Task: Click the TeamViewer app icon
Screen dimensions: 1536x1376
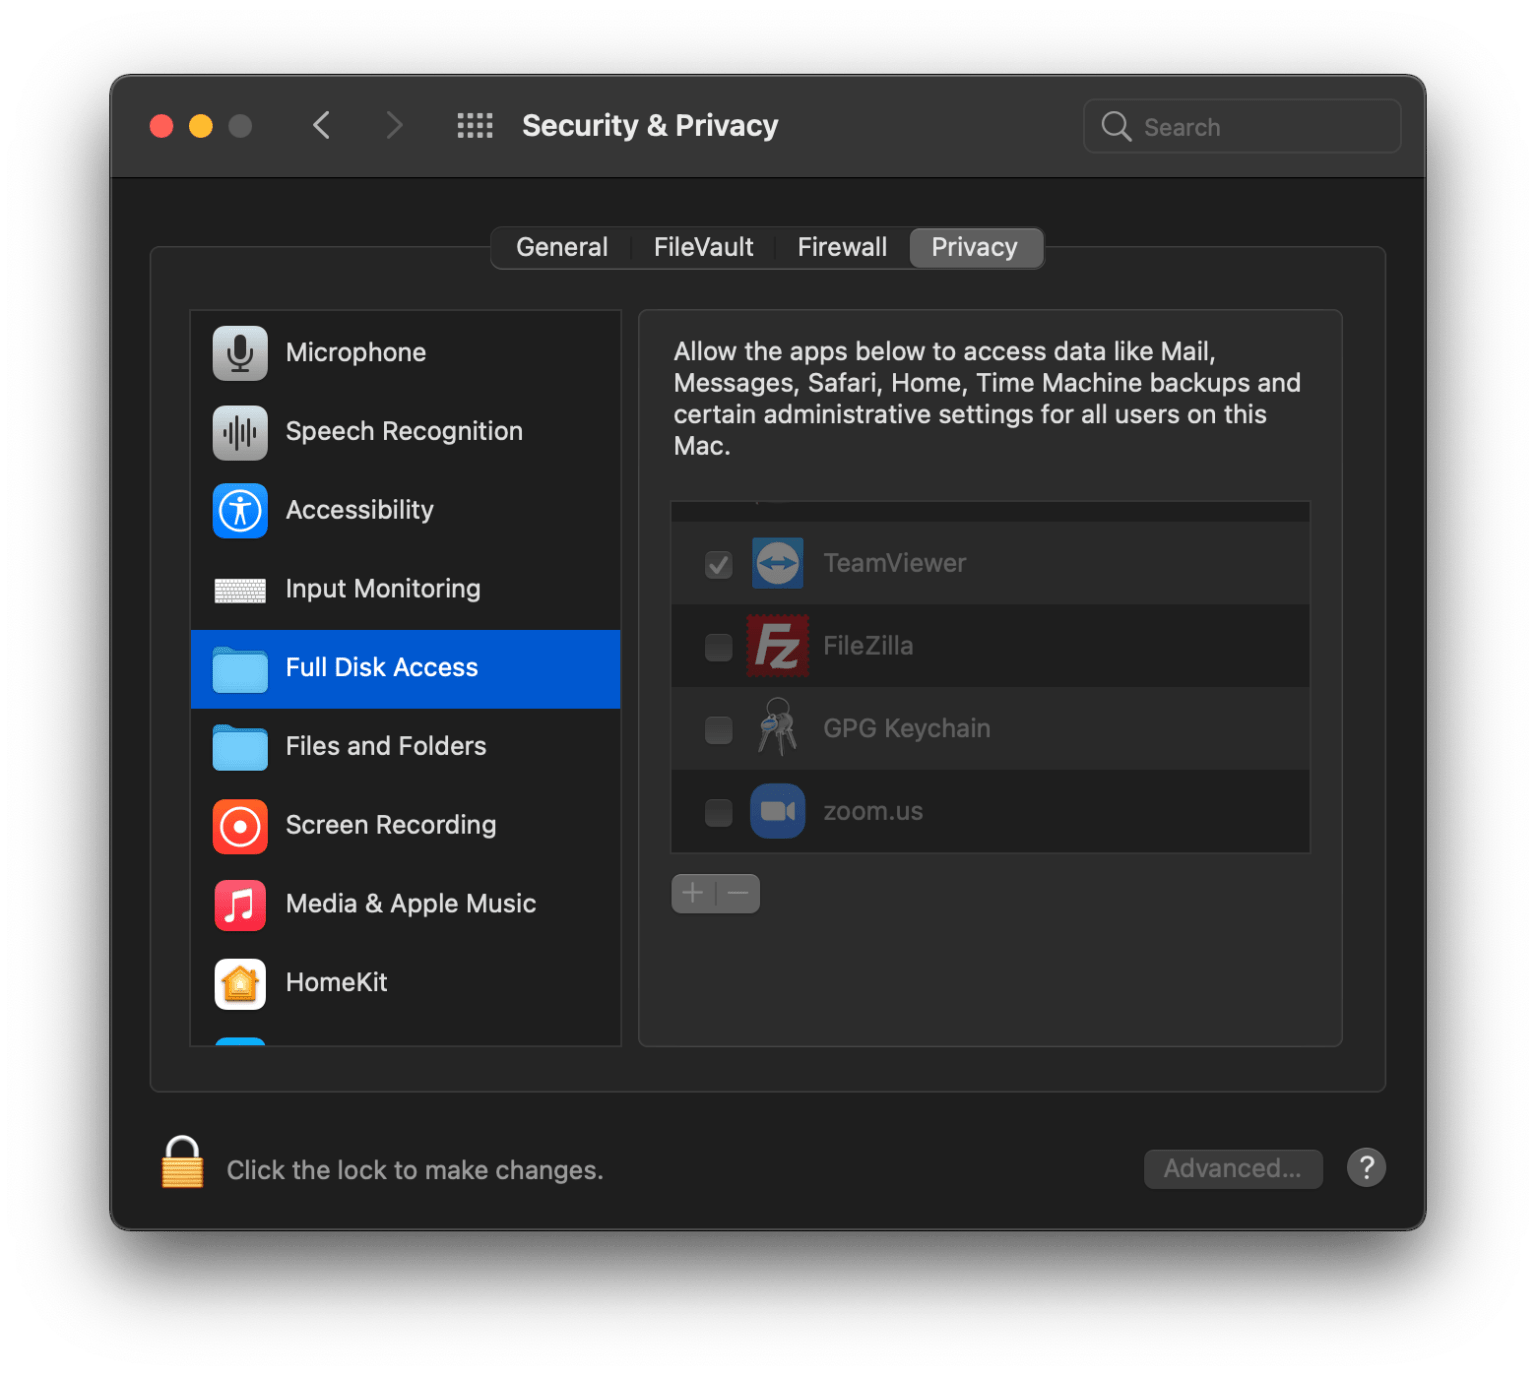Action: 777,563
